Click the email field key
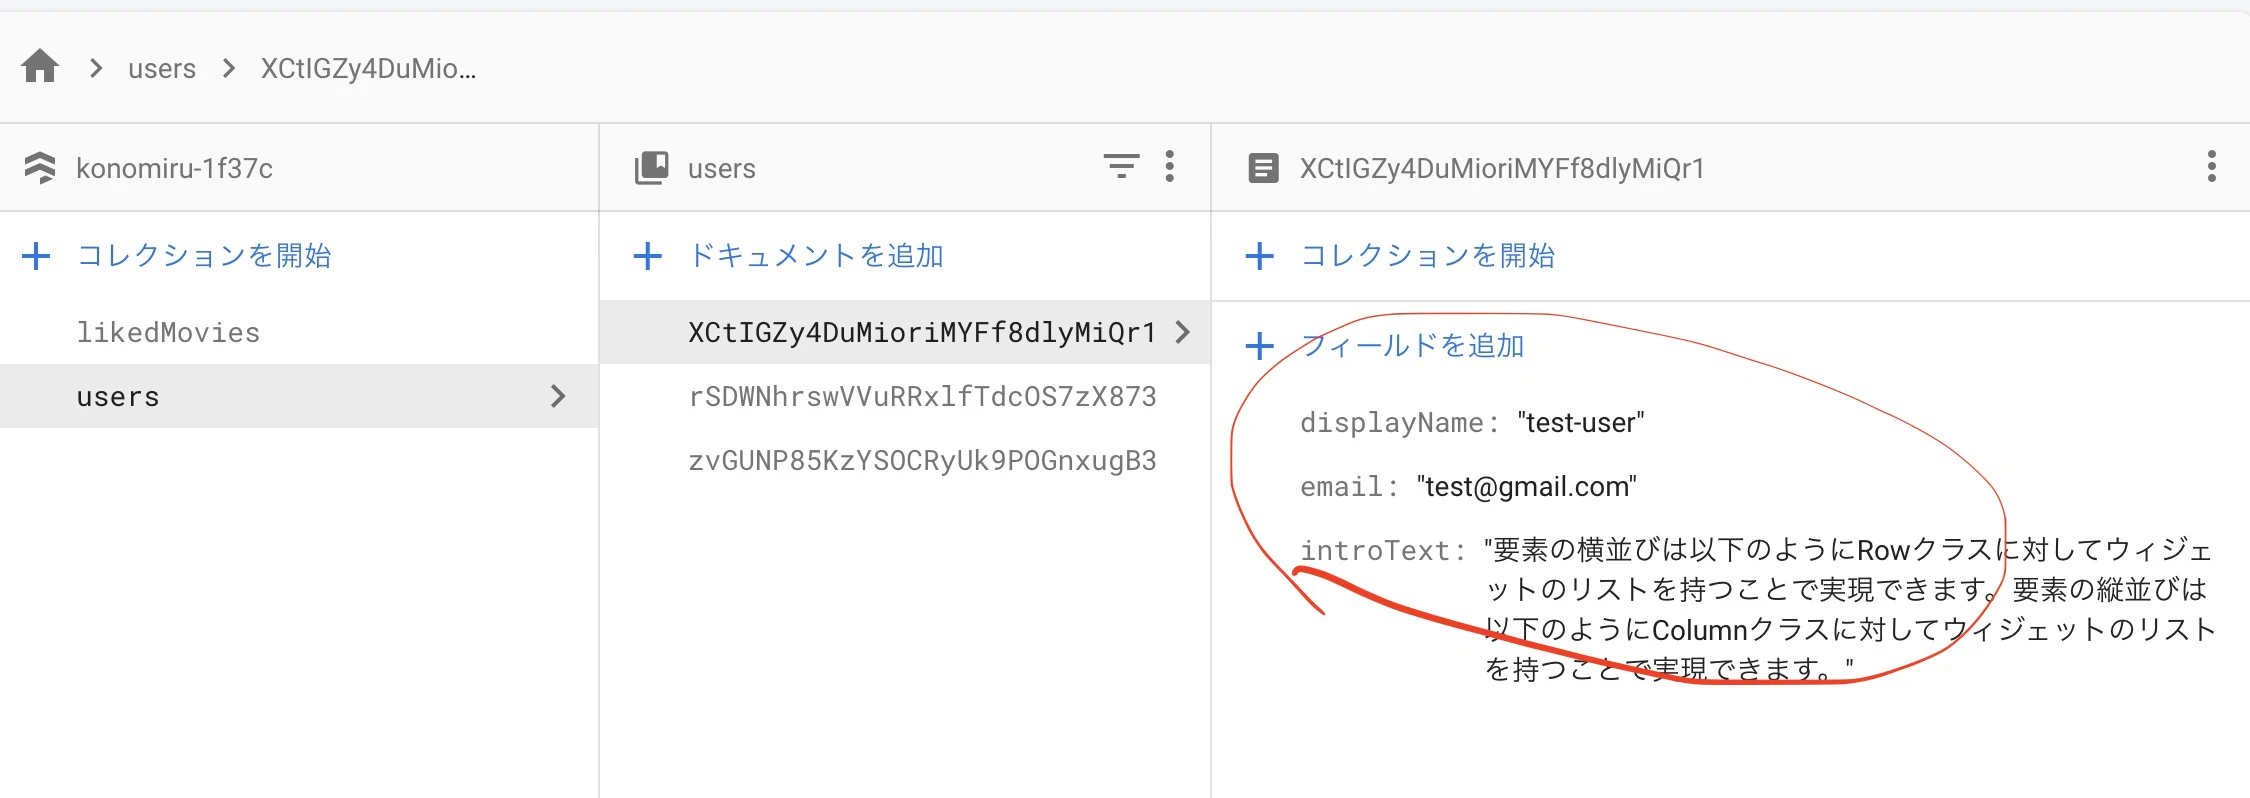This screenshot has width=2250, height=798. tap(1341, 487)
